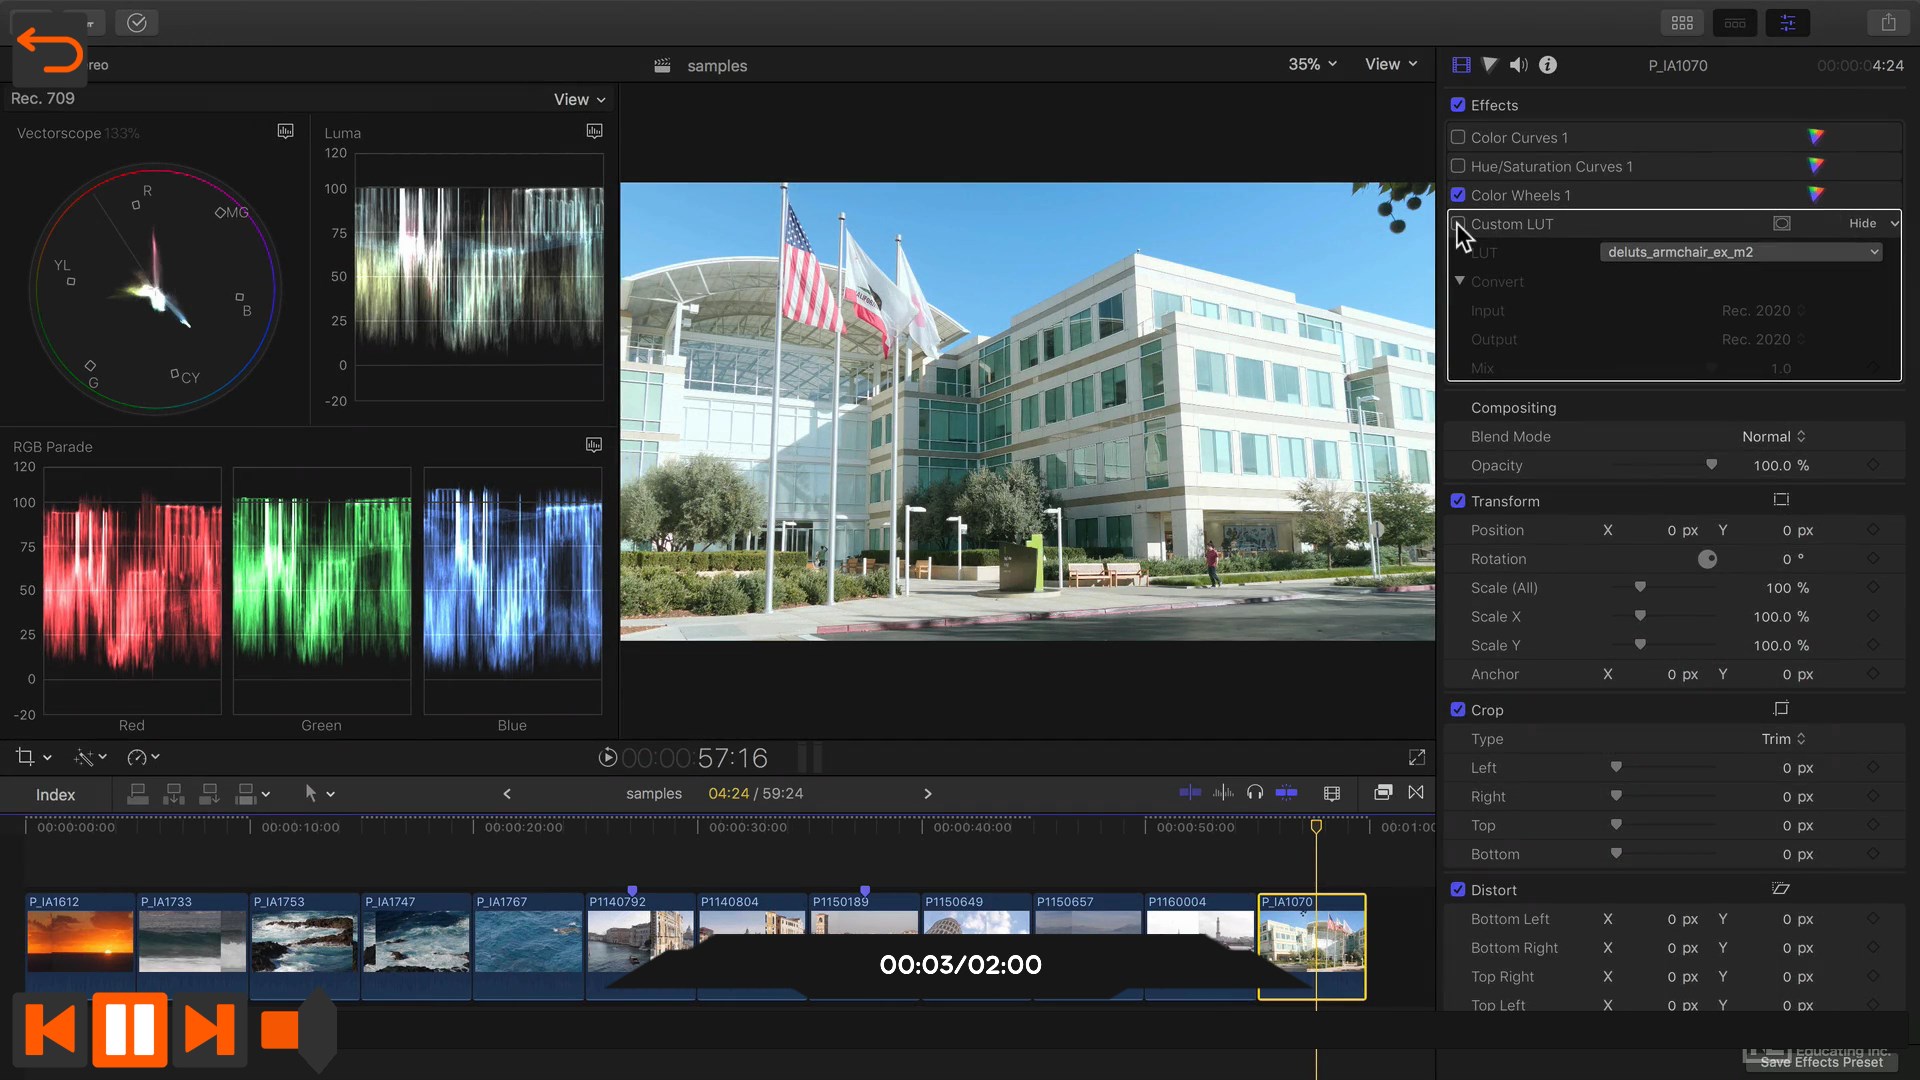Enable Hue/Saturation Curves 1 effect checkbox
1920x1080 pixels.
1458,166
